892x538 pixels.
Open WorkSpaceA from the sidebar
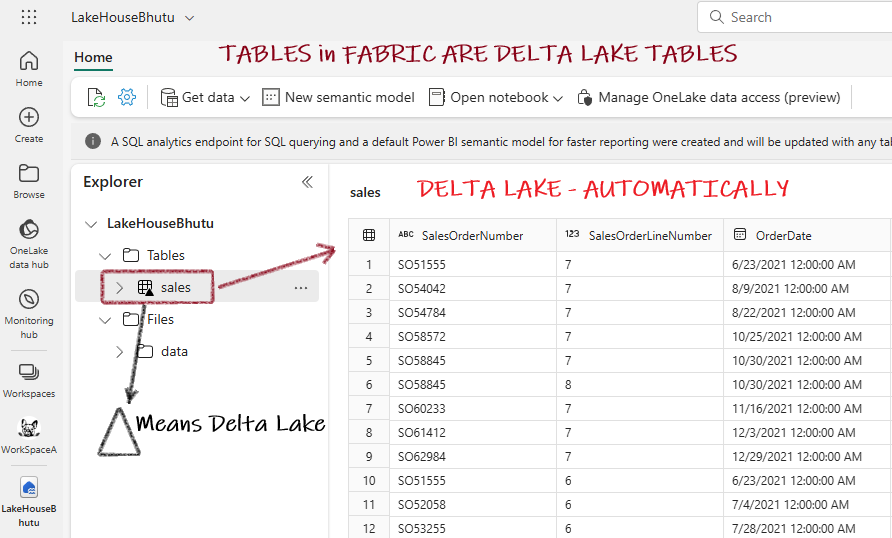tap(29, 437)
